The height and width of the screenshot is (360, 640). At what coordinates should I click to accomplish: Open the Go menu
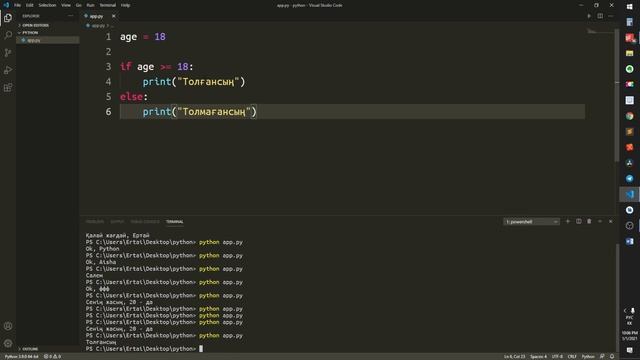(x=78, y=5)
